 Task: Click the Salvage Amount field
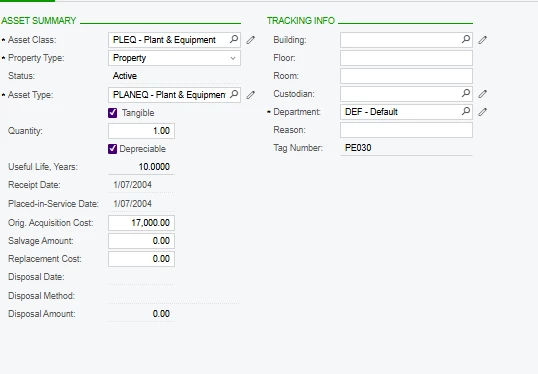coord(141,241)
